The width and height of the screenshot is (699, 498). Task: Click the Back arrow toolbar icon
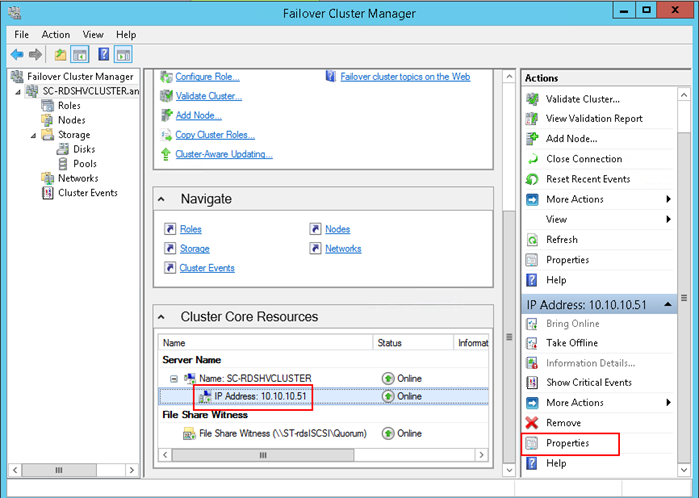click(x=17, y=55)
